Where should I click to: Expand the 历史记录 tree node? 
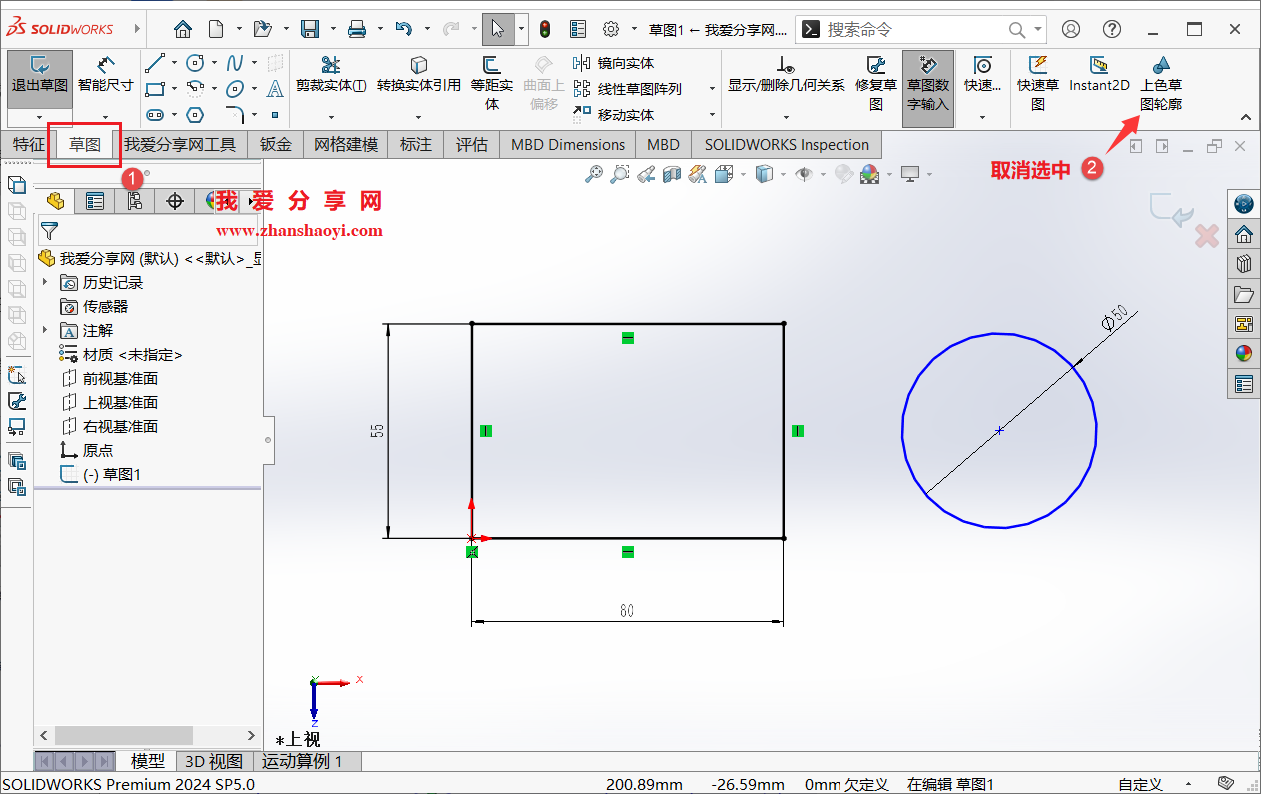[45, 283]
